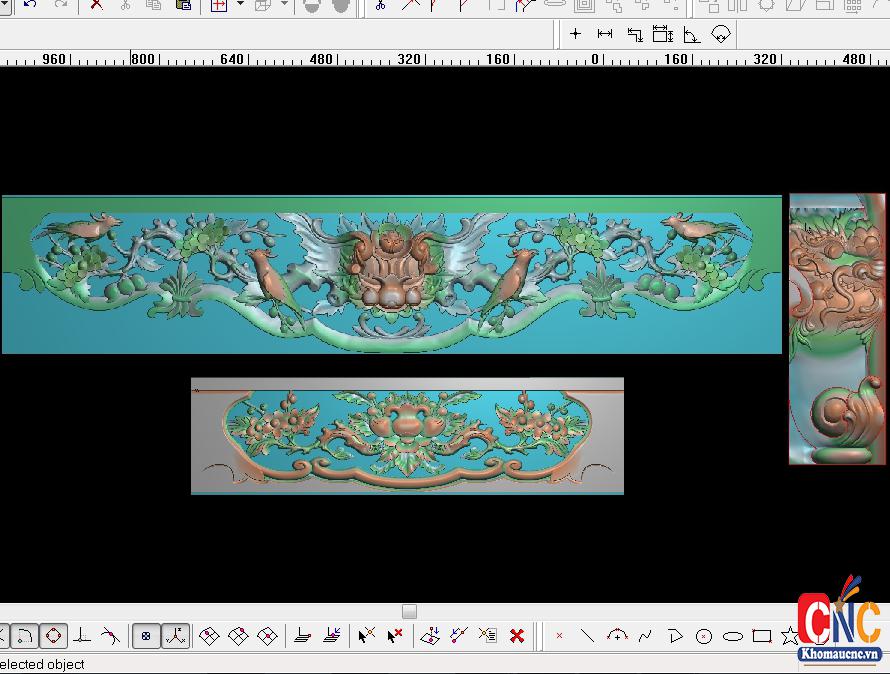Choose the spline curve tool
890x674 pixels.
pos(645,635)
